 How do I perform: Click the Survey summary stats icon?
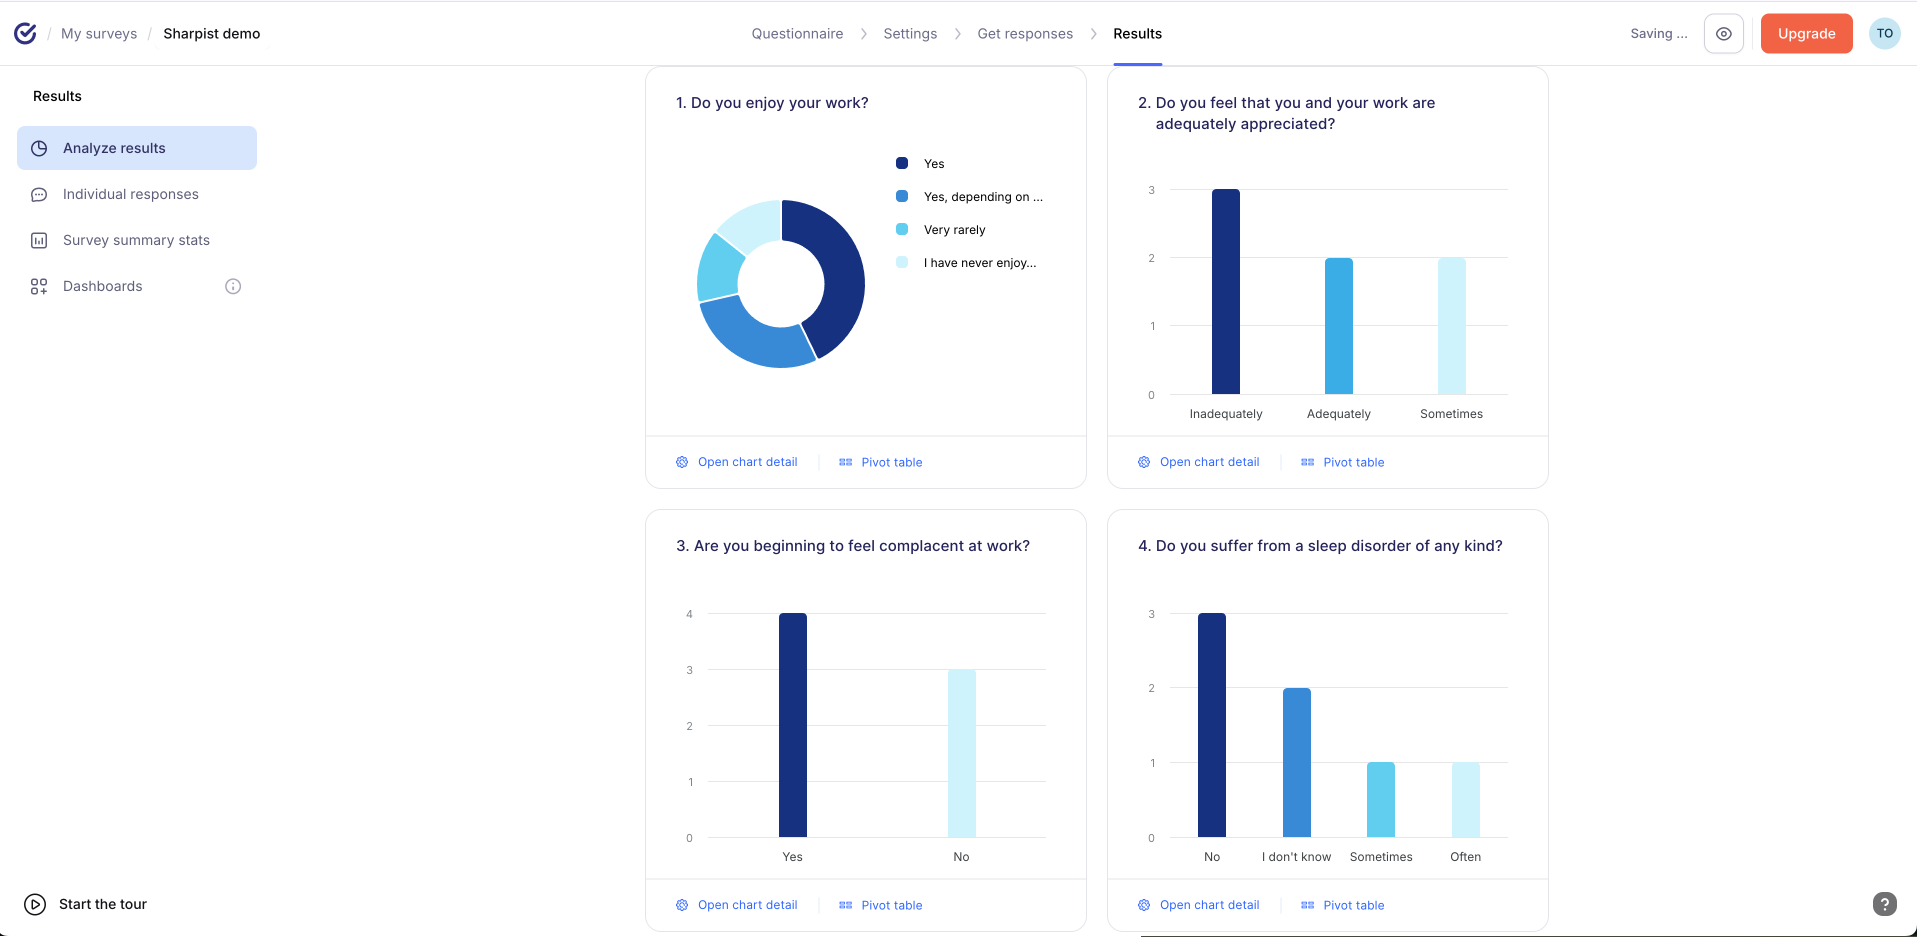pyautogui.click(x=39, y=241)
